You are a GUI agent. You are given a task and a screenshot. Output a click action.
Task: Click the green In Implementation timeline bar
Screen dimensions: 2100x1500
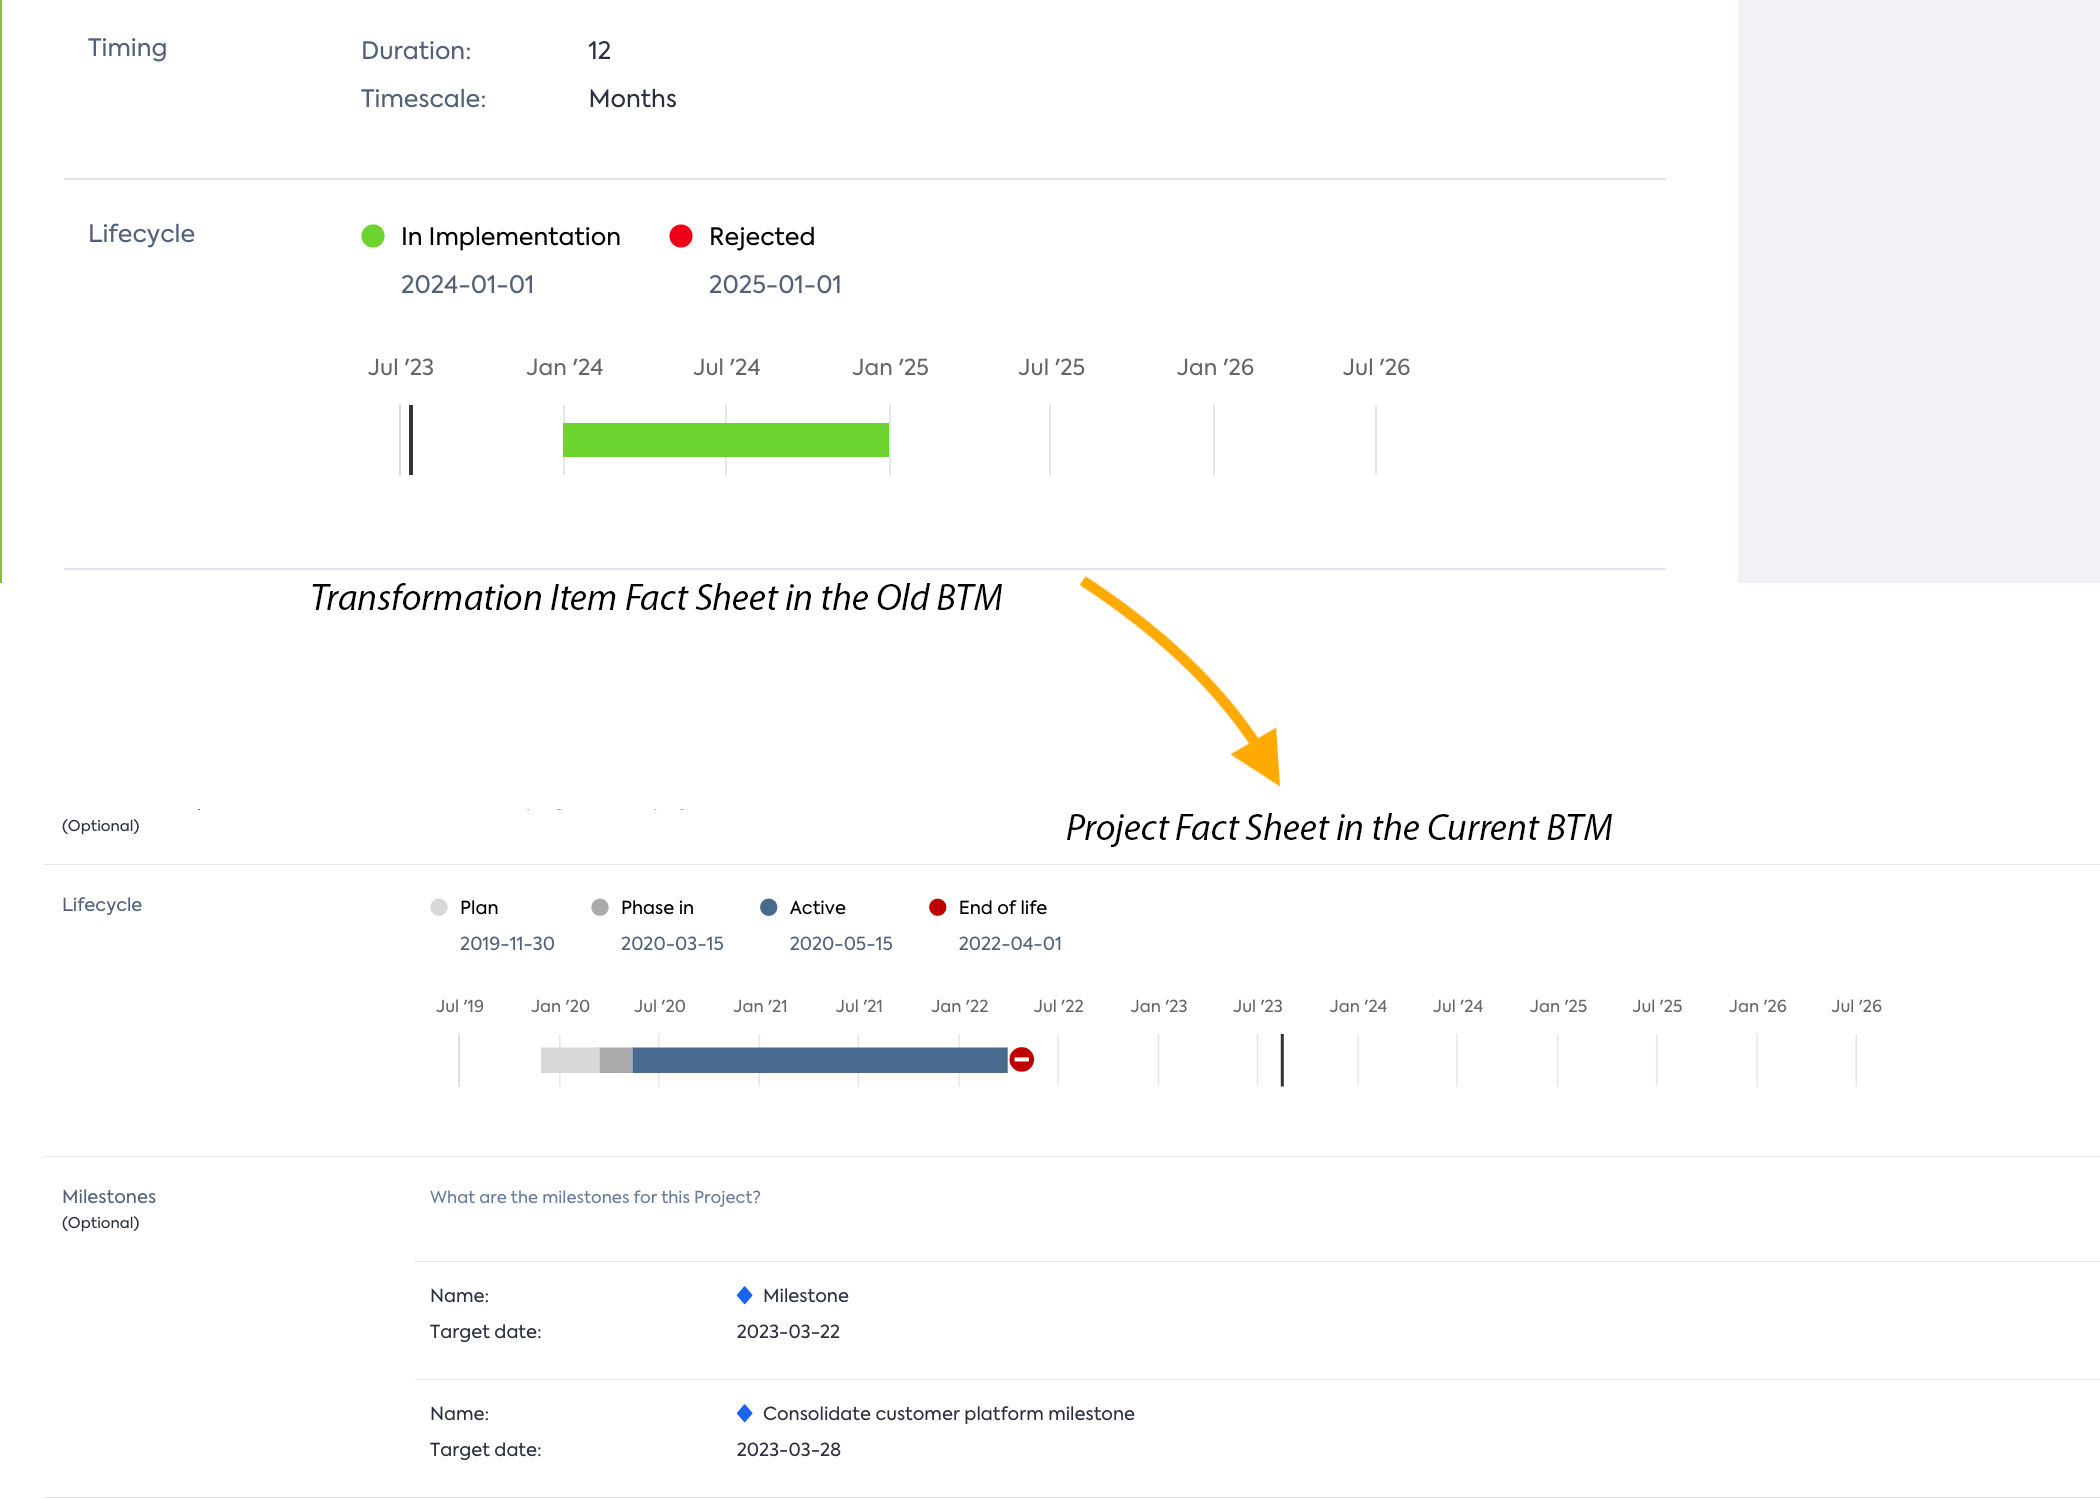[x=725, y=440]
